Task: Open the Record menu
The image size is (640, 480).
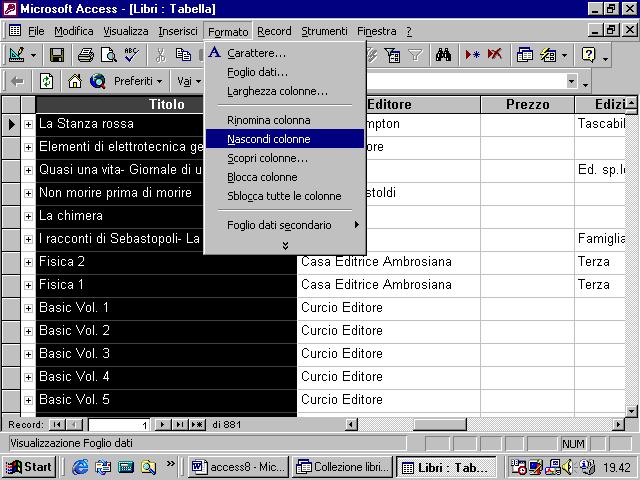Action: click(274, 31)
